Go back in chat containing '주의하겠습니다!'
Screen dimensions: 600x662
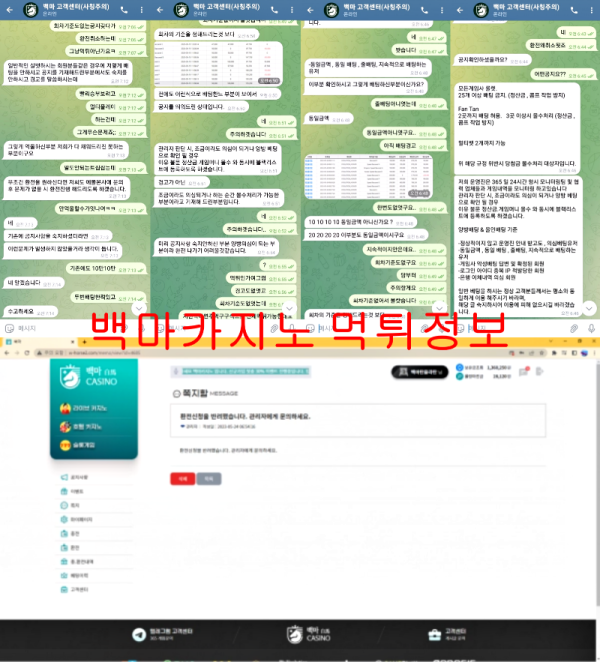tap(160, 10)
